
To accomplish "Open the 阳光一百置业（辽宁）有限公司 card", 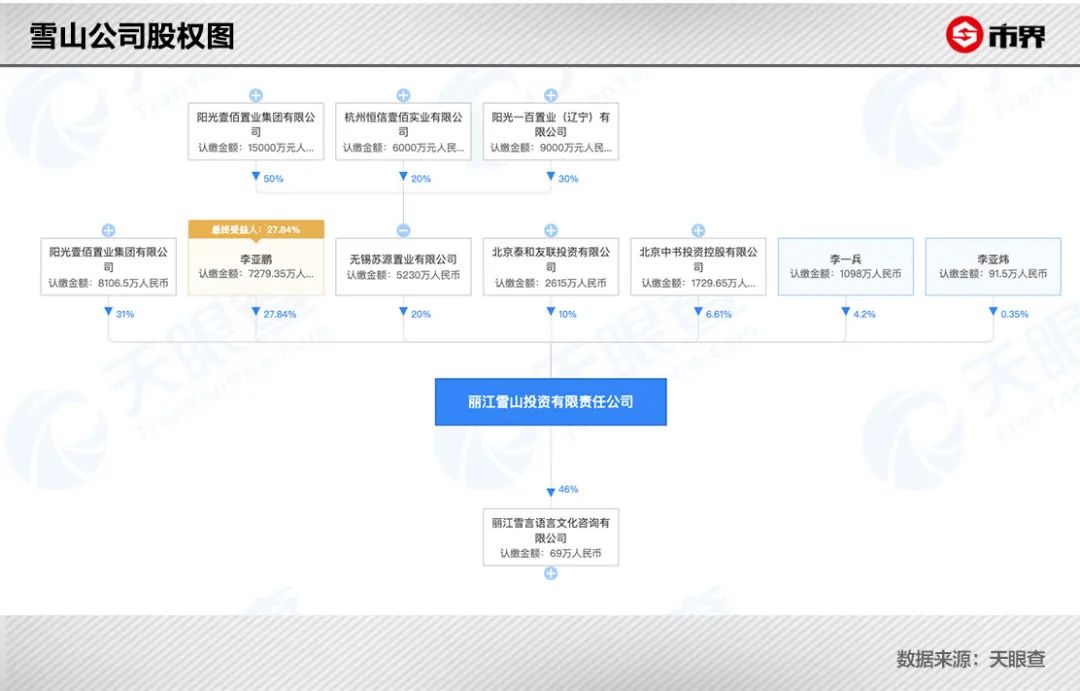I will (550, 132).
